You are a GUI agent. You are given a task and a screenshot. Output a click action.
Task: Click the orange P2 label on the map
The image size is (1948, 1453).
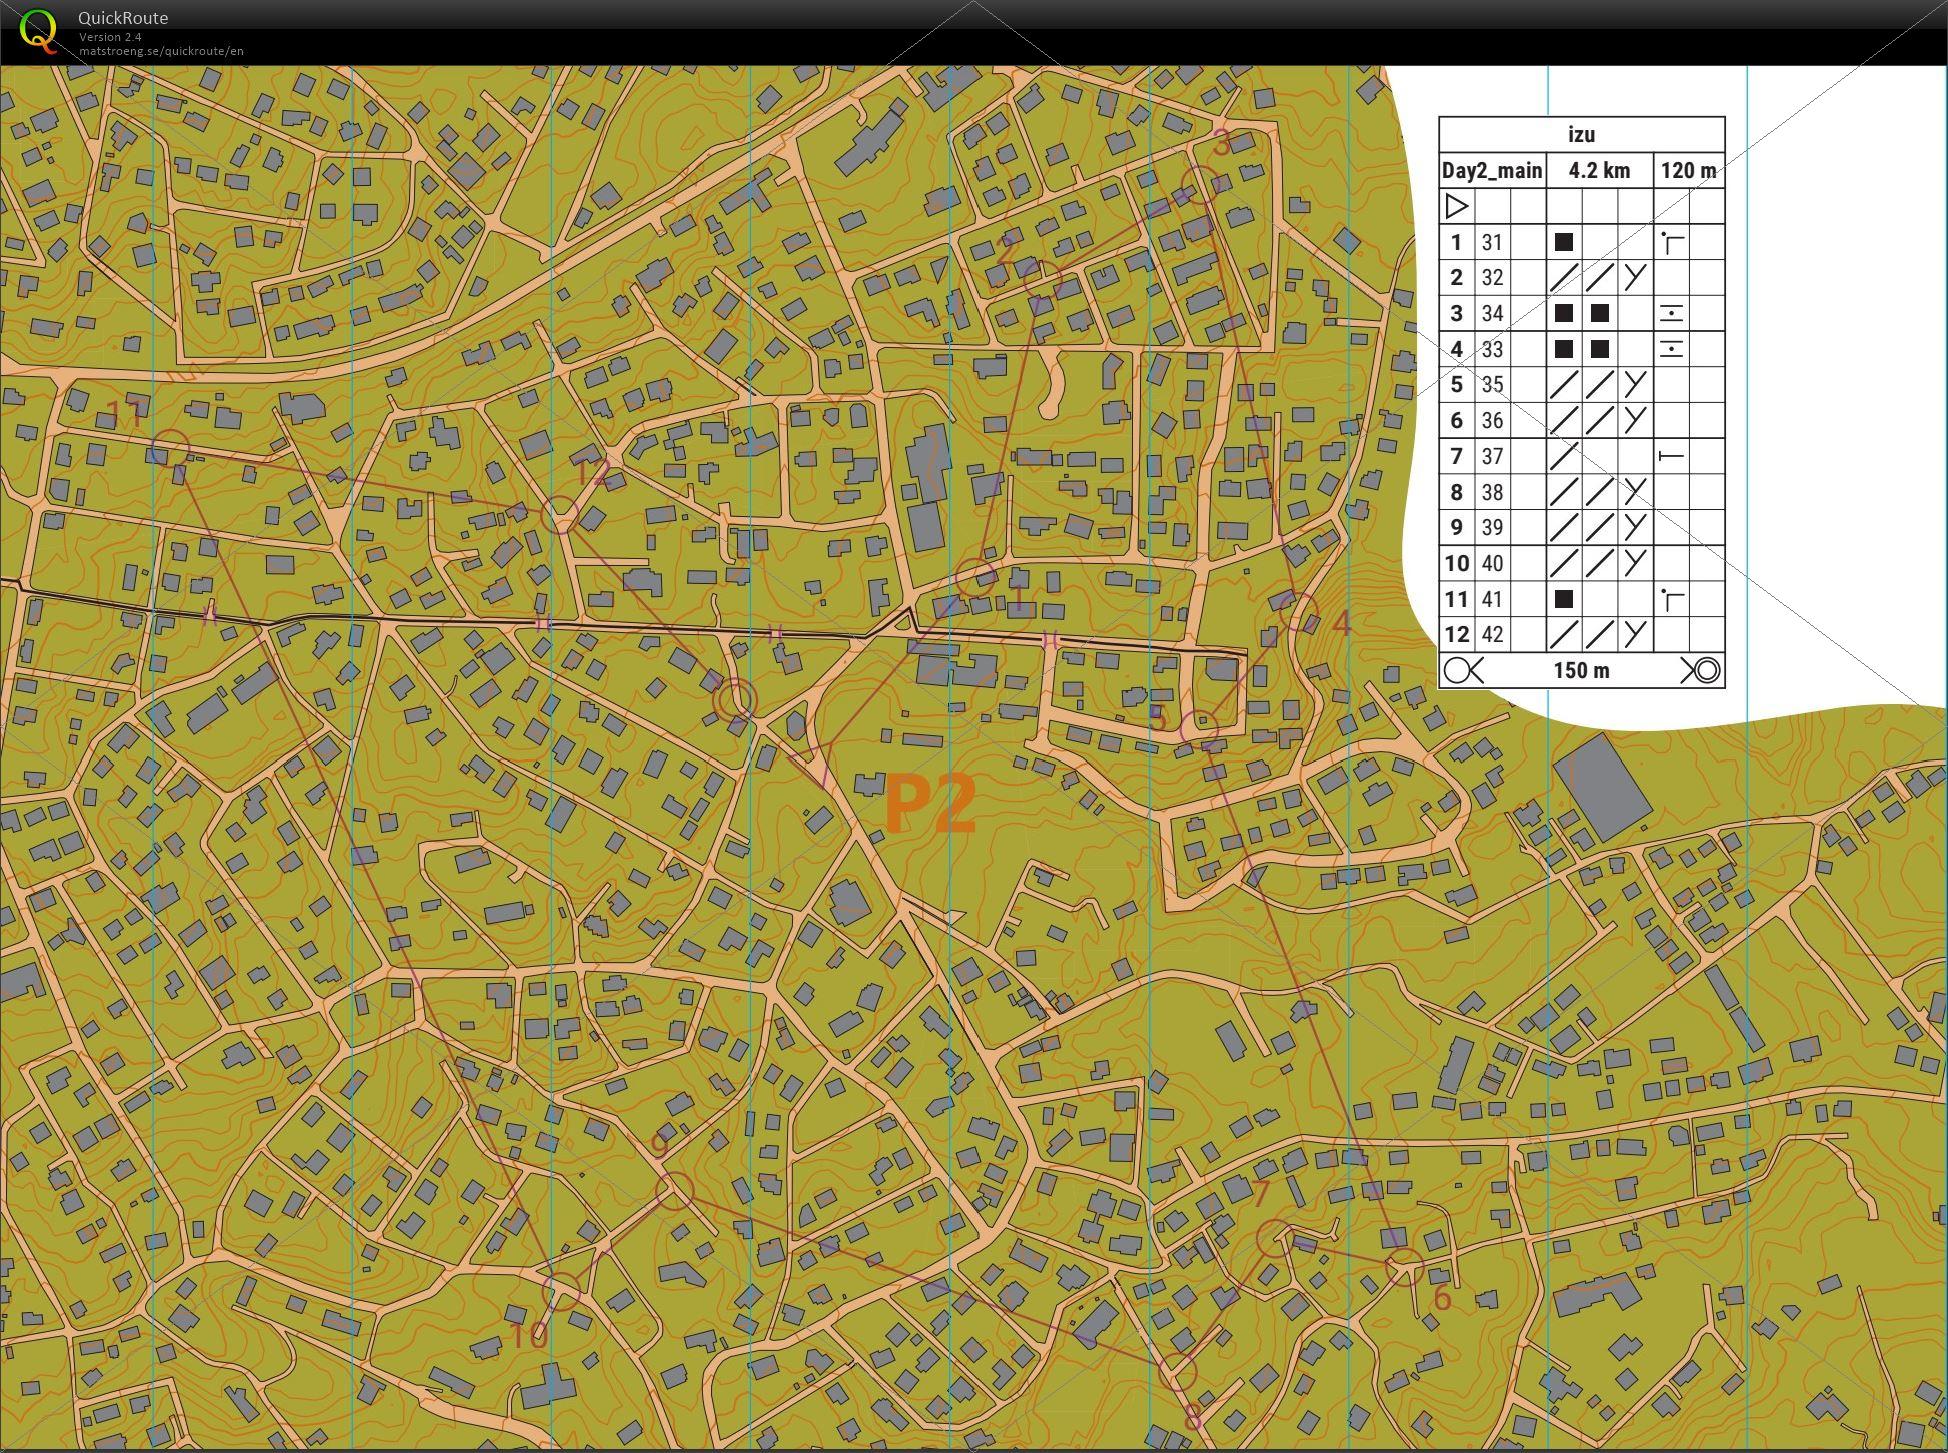930,805
